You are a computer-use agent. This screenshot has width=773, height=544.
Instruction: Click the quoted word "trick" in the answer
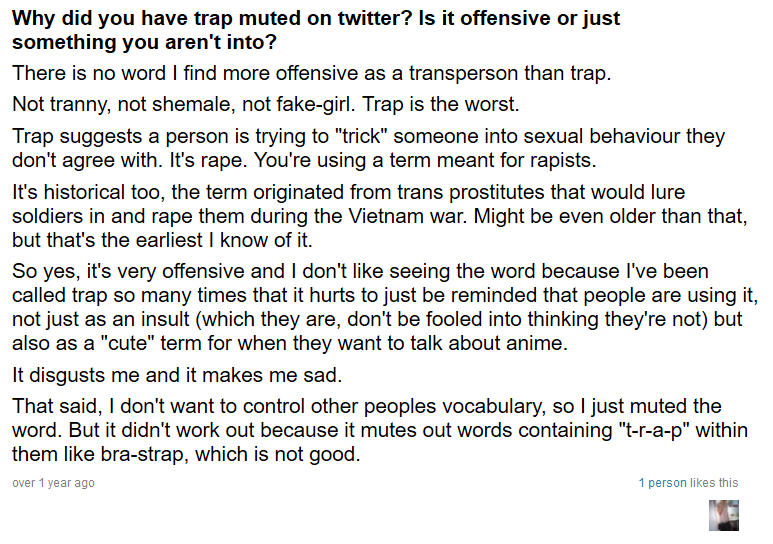pos(362,136)
